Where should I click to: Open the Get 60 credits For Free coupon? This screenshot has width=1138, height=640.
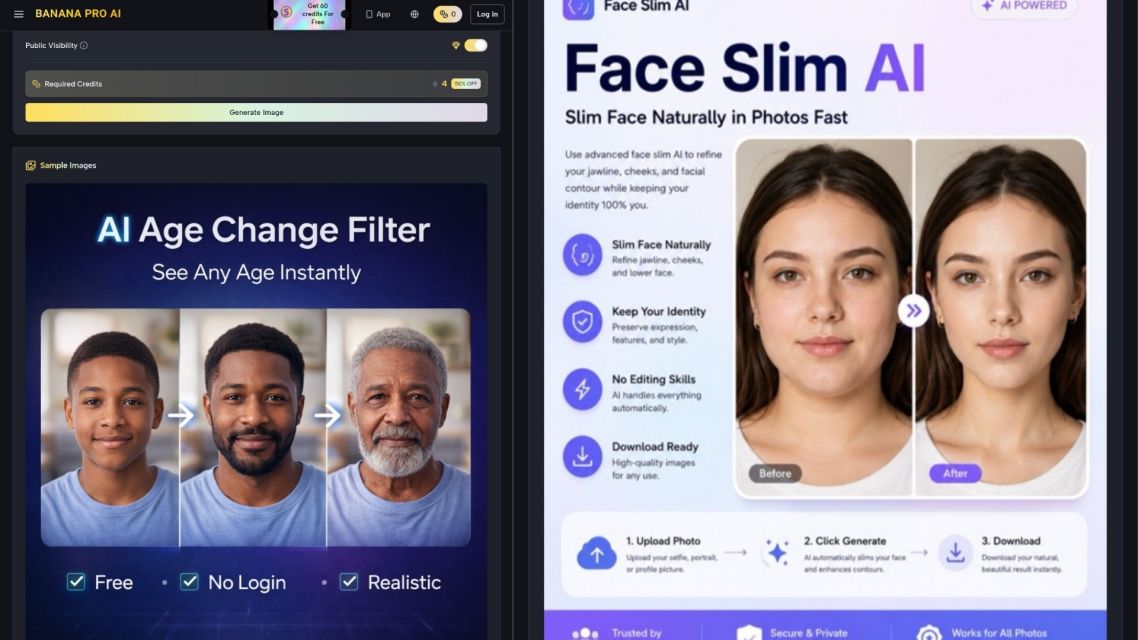pos(309,14)
